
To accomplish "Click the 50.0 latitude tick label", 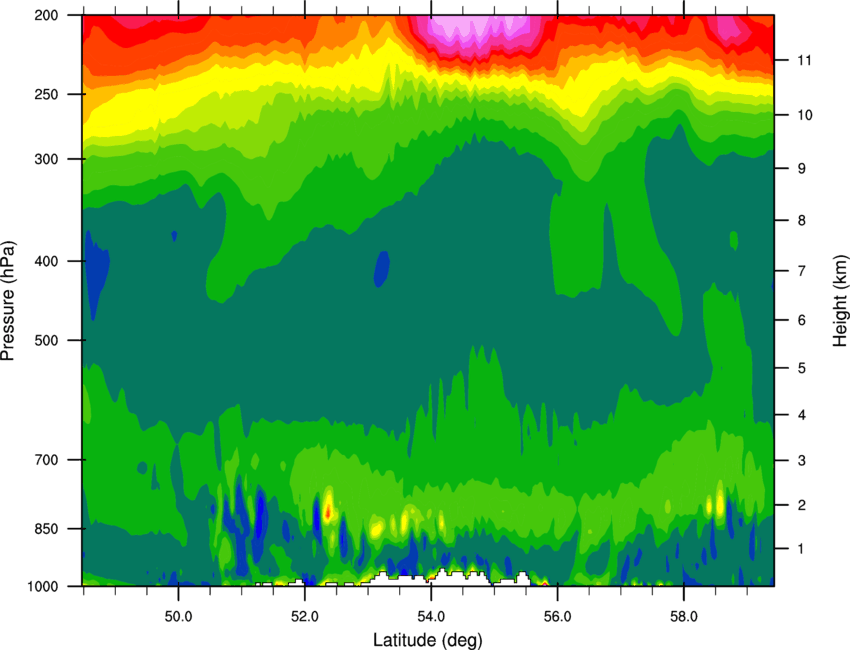I will pos(178,617).
